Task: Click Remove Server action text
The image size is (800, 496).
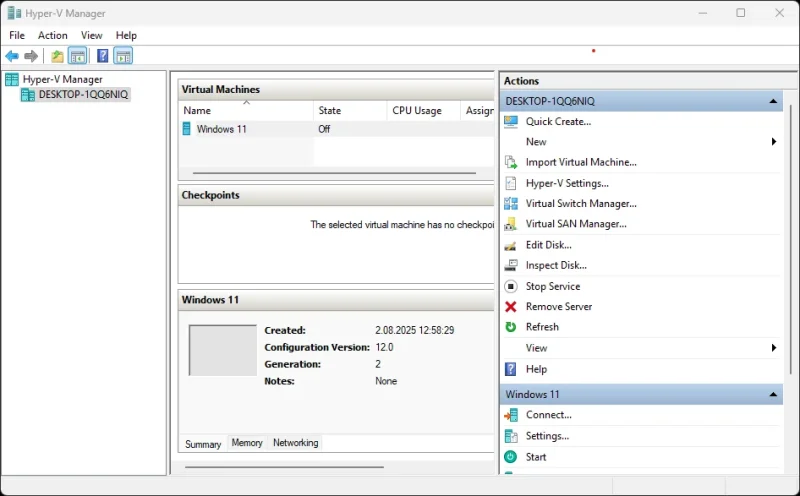Action: coord(559,307)
